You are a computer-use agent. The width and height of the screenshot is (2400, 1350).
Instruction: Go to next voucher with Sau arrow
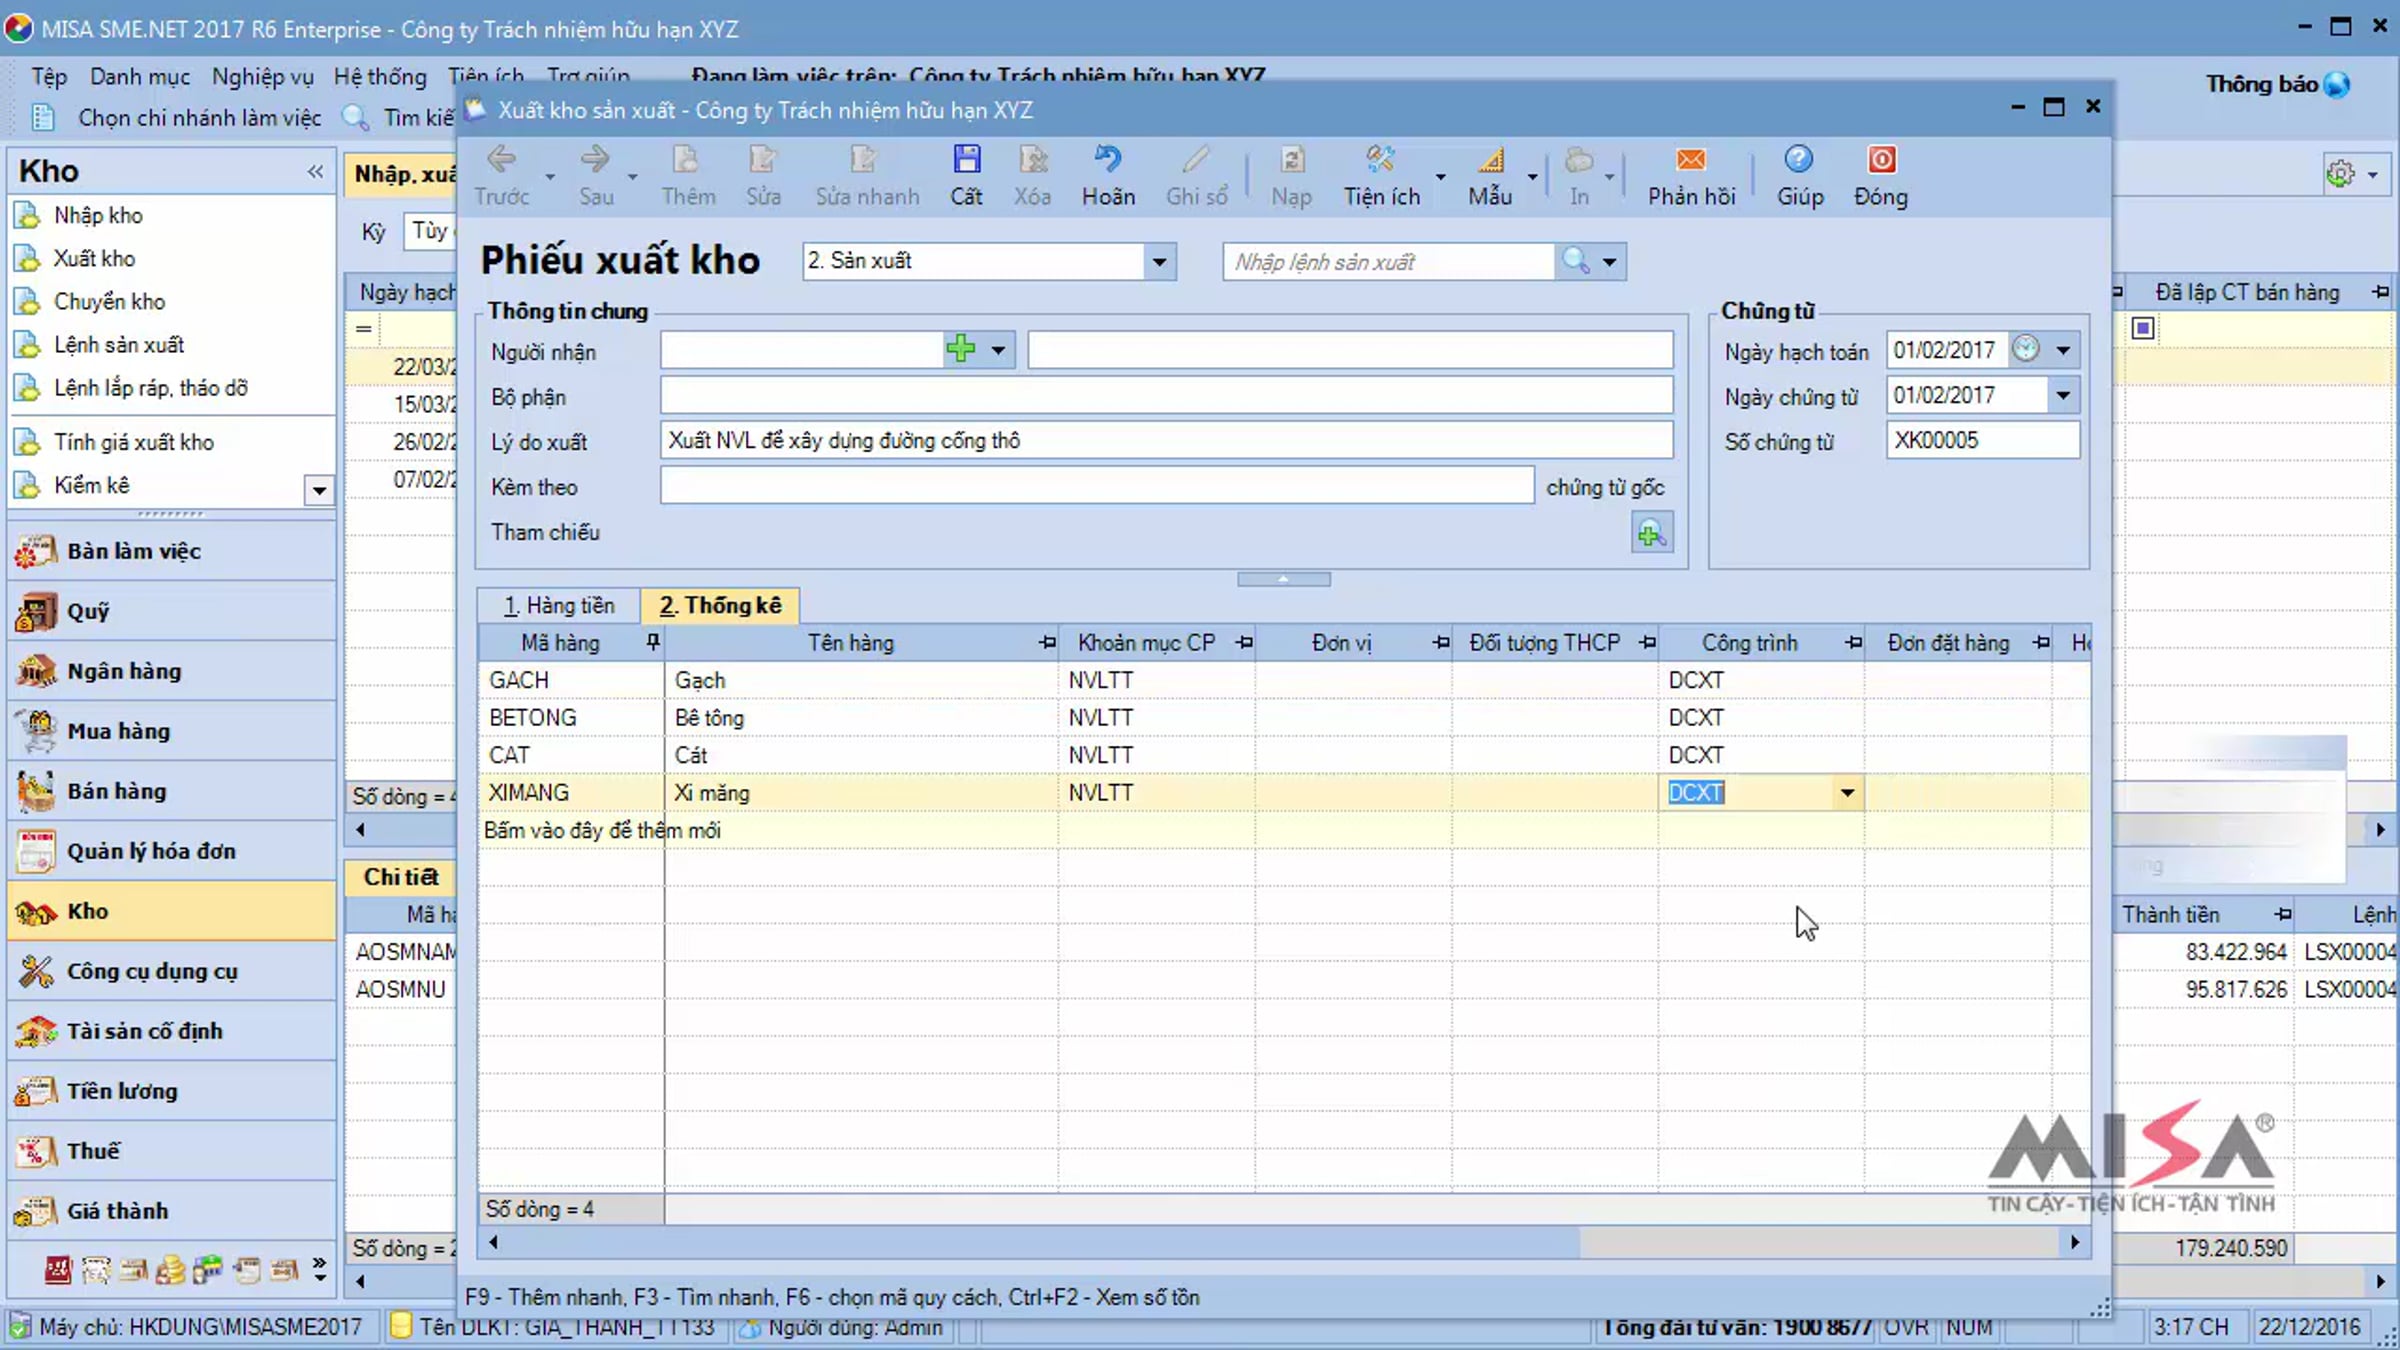(x=595, y=160)
